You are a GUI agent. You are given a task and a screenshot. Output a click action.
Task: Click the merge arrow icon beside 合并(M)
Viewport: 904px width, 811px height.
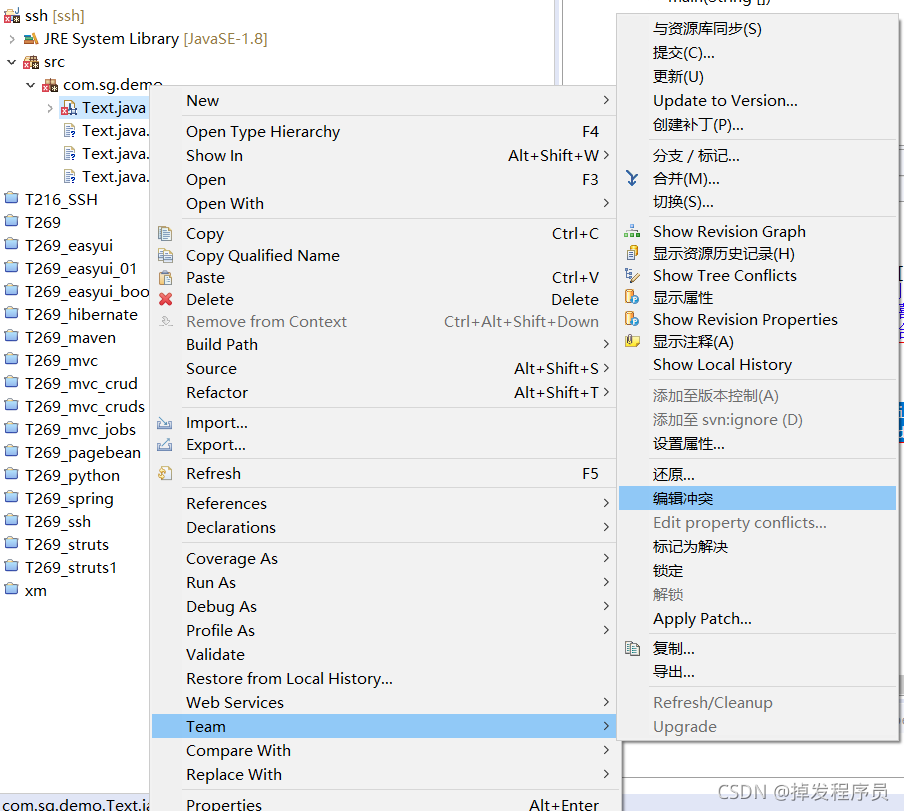coord(632,179)
